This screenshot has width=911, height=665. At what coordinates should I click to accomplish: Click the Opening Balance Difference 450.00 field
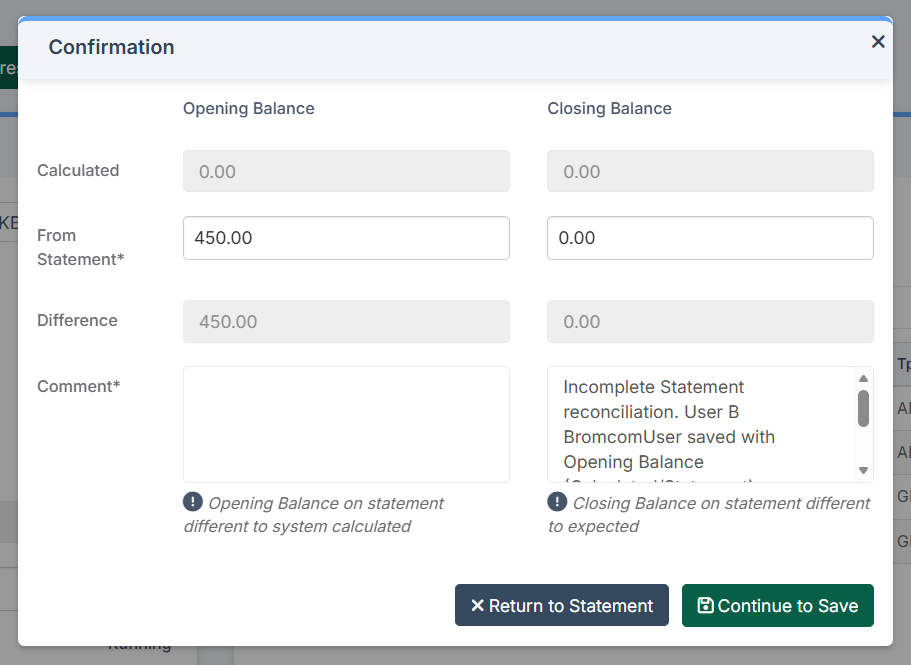pos(346,321)
